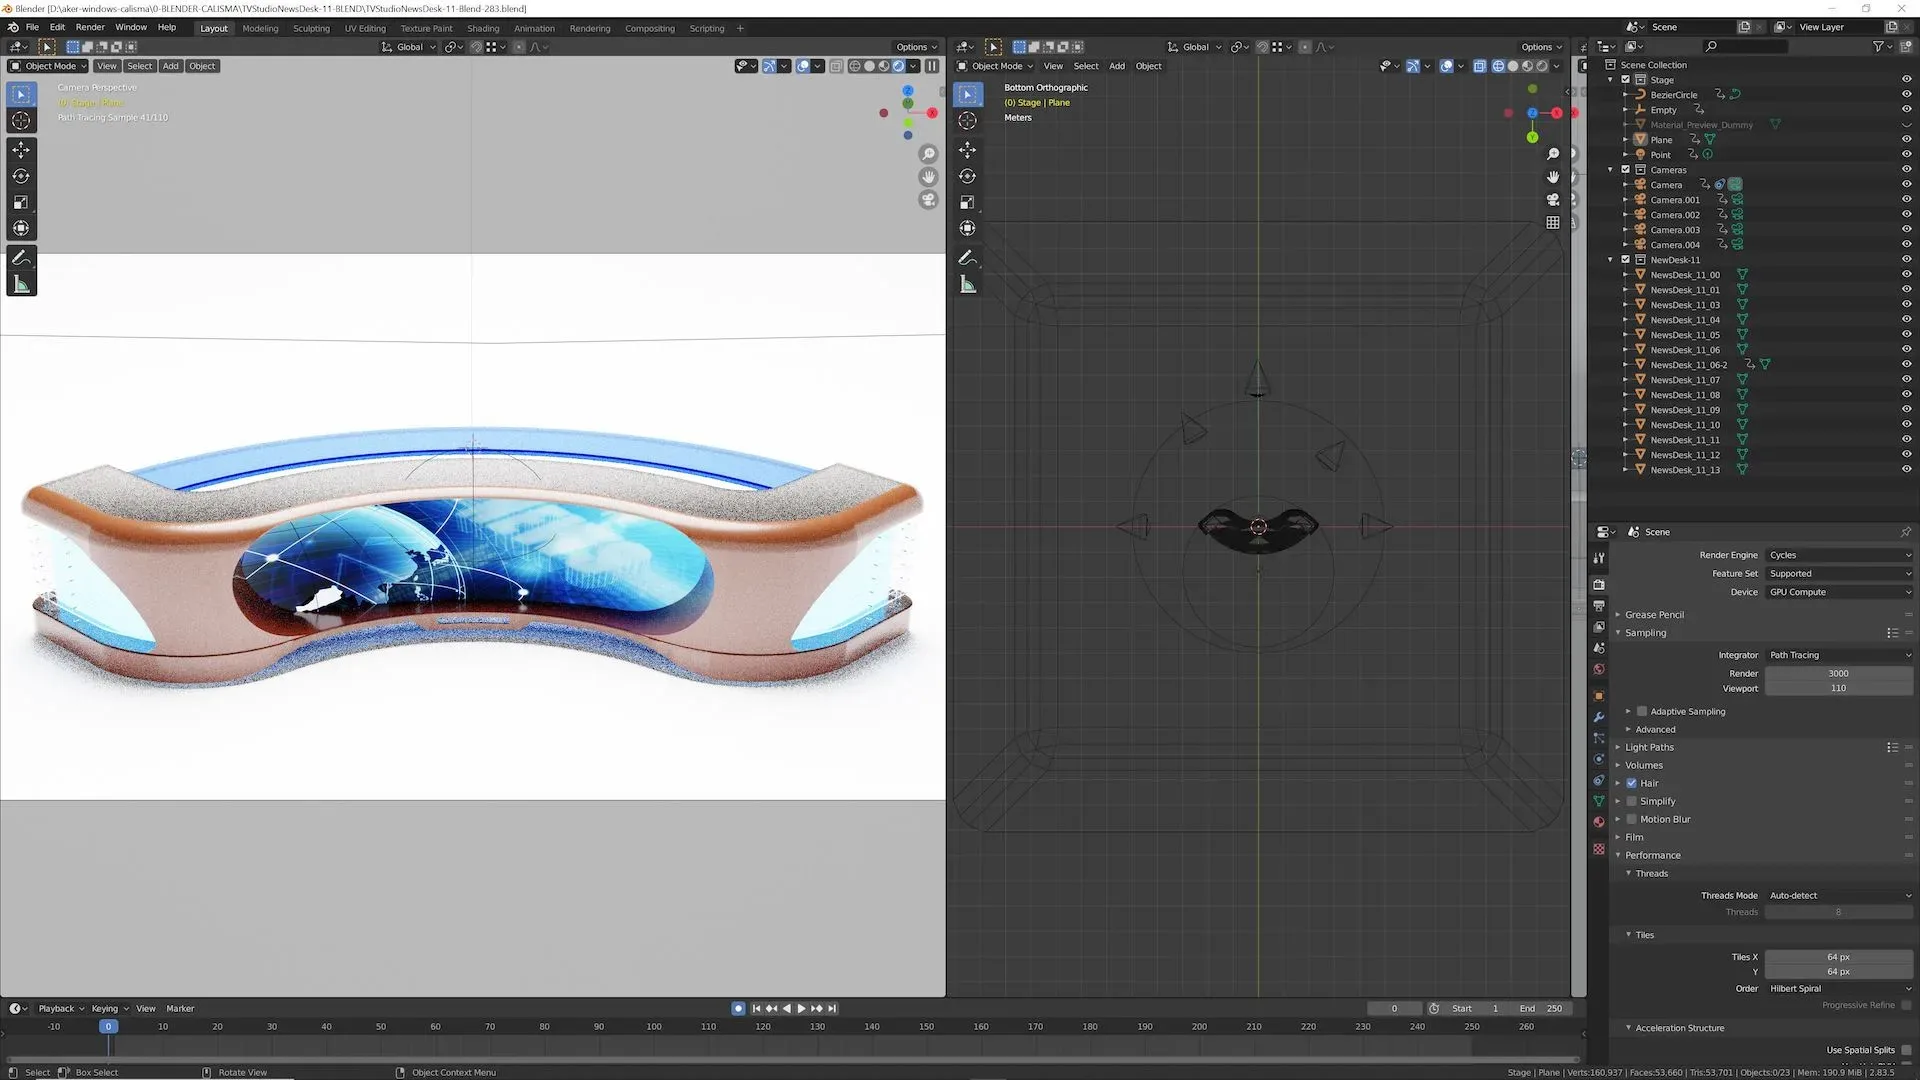Viewport: 1920px width, 1080px height.
Task: Open Modifiers properties wrench icon
Action: (x=1599, y=717)
